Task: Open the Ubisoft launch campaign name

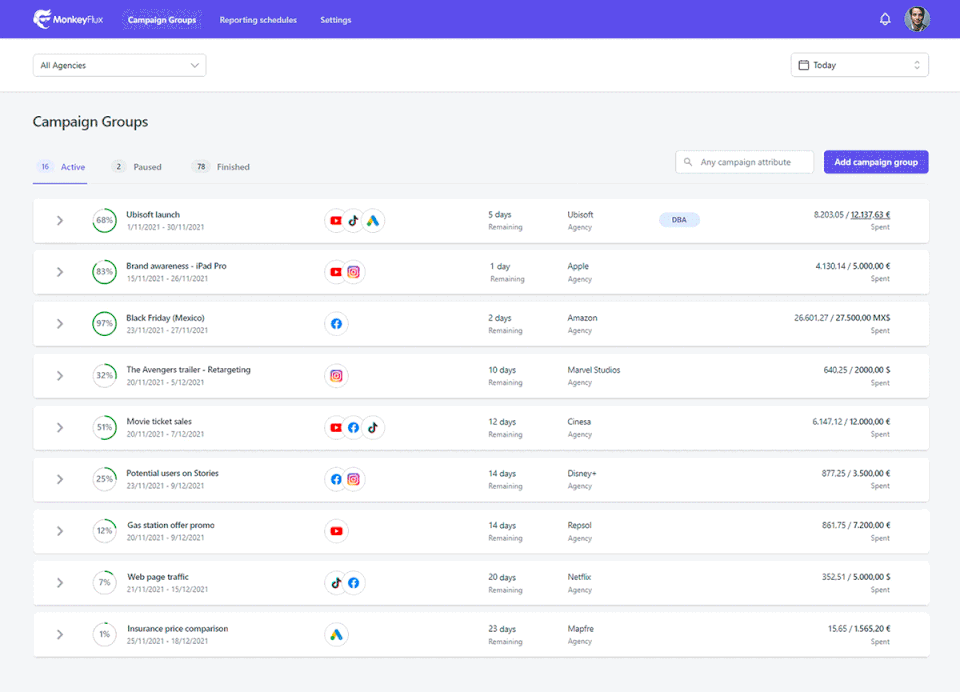Action: (x=153, y=215)
